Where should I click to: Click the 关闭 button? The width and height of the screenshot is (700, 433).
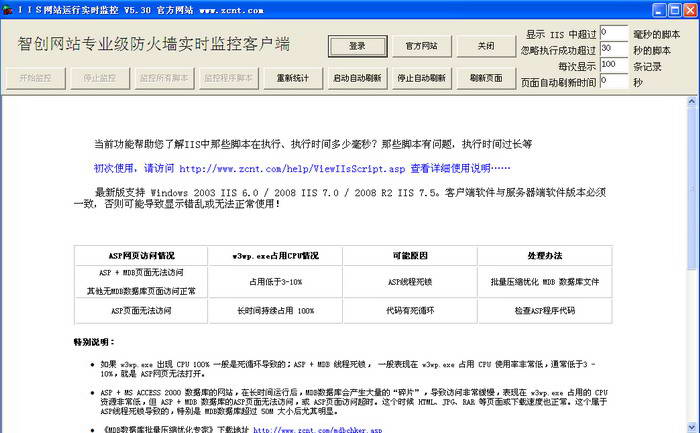click(x=485, y=46)
